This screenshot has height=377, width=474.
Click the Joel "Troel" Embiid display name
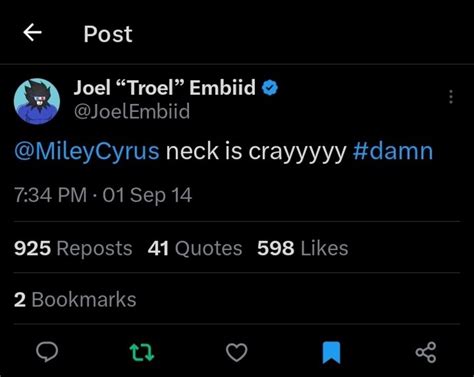[x=165, y=88]
